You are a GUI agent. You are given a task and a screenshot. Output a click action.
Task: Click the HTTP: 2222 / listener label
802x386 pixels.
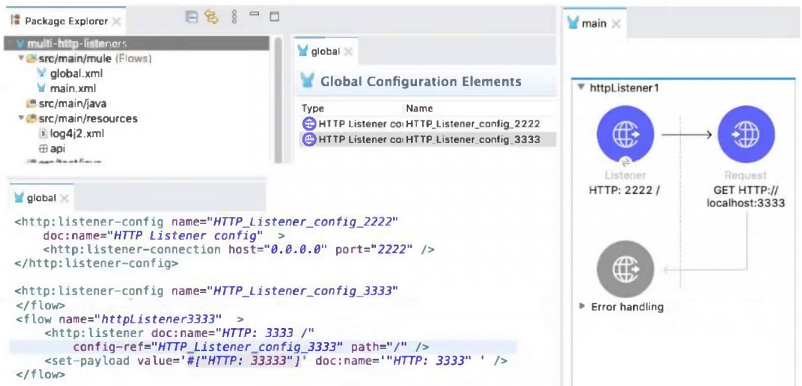(x=624, y=190)
